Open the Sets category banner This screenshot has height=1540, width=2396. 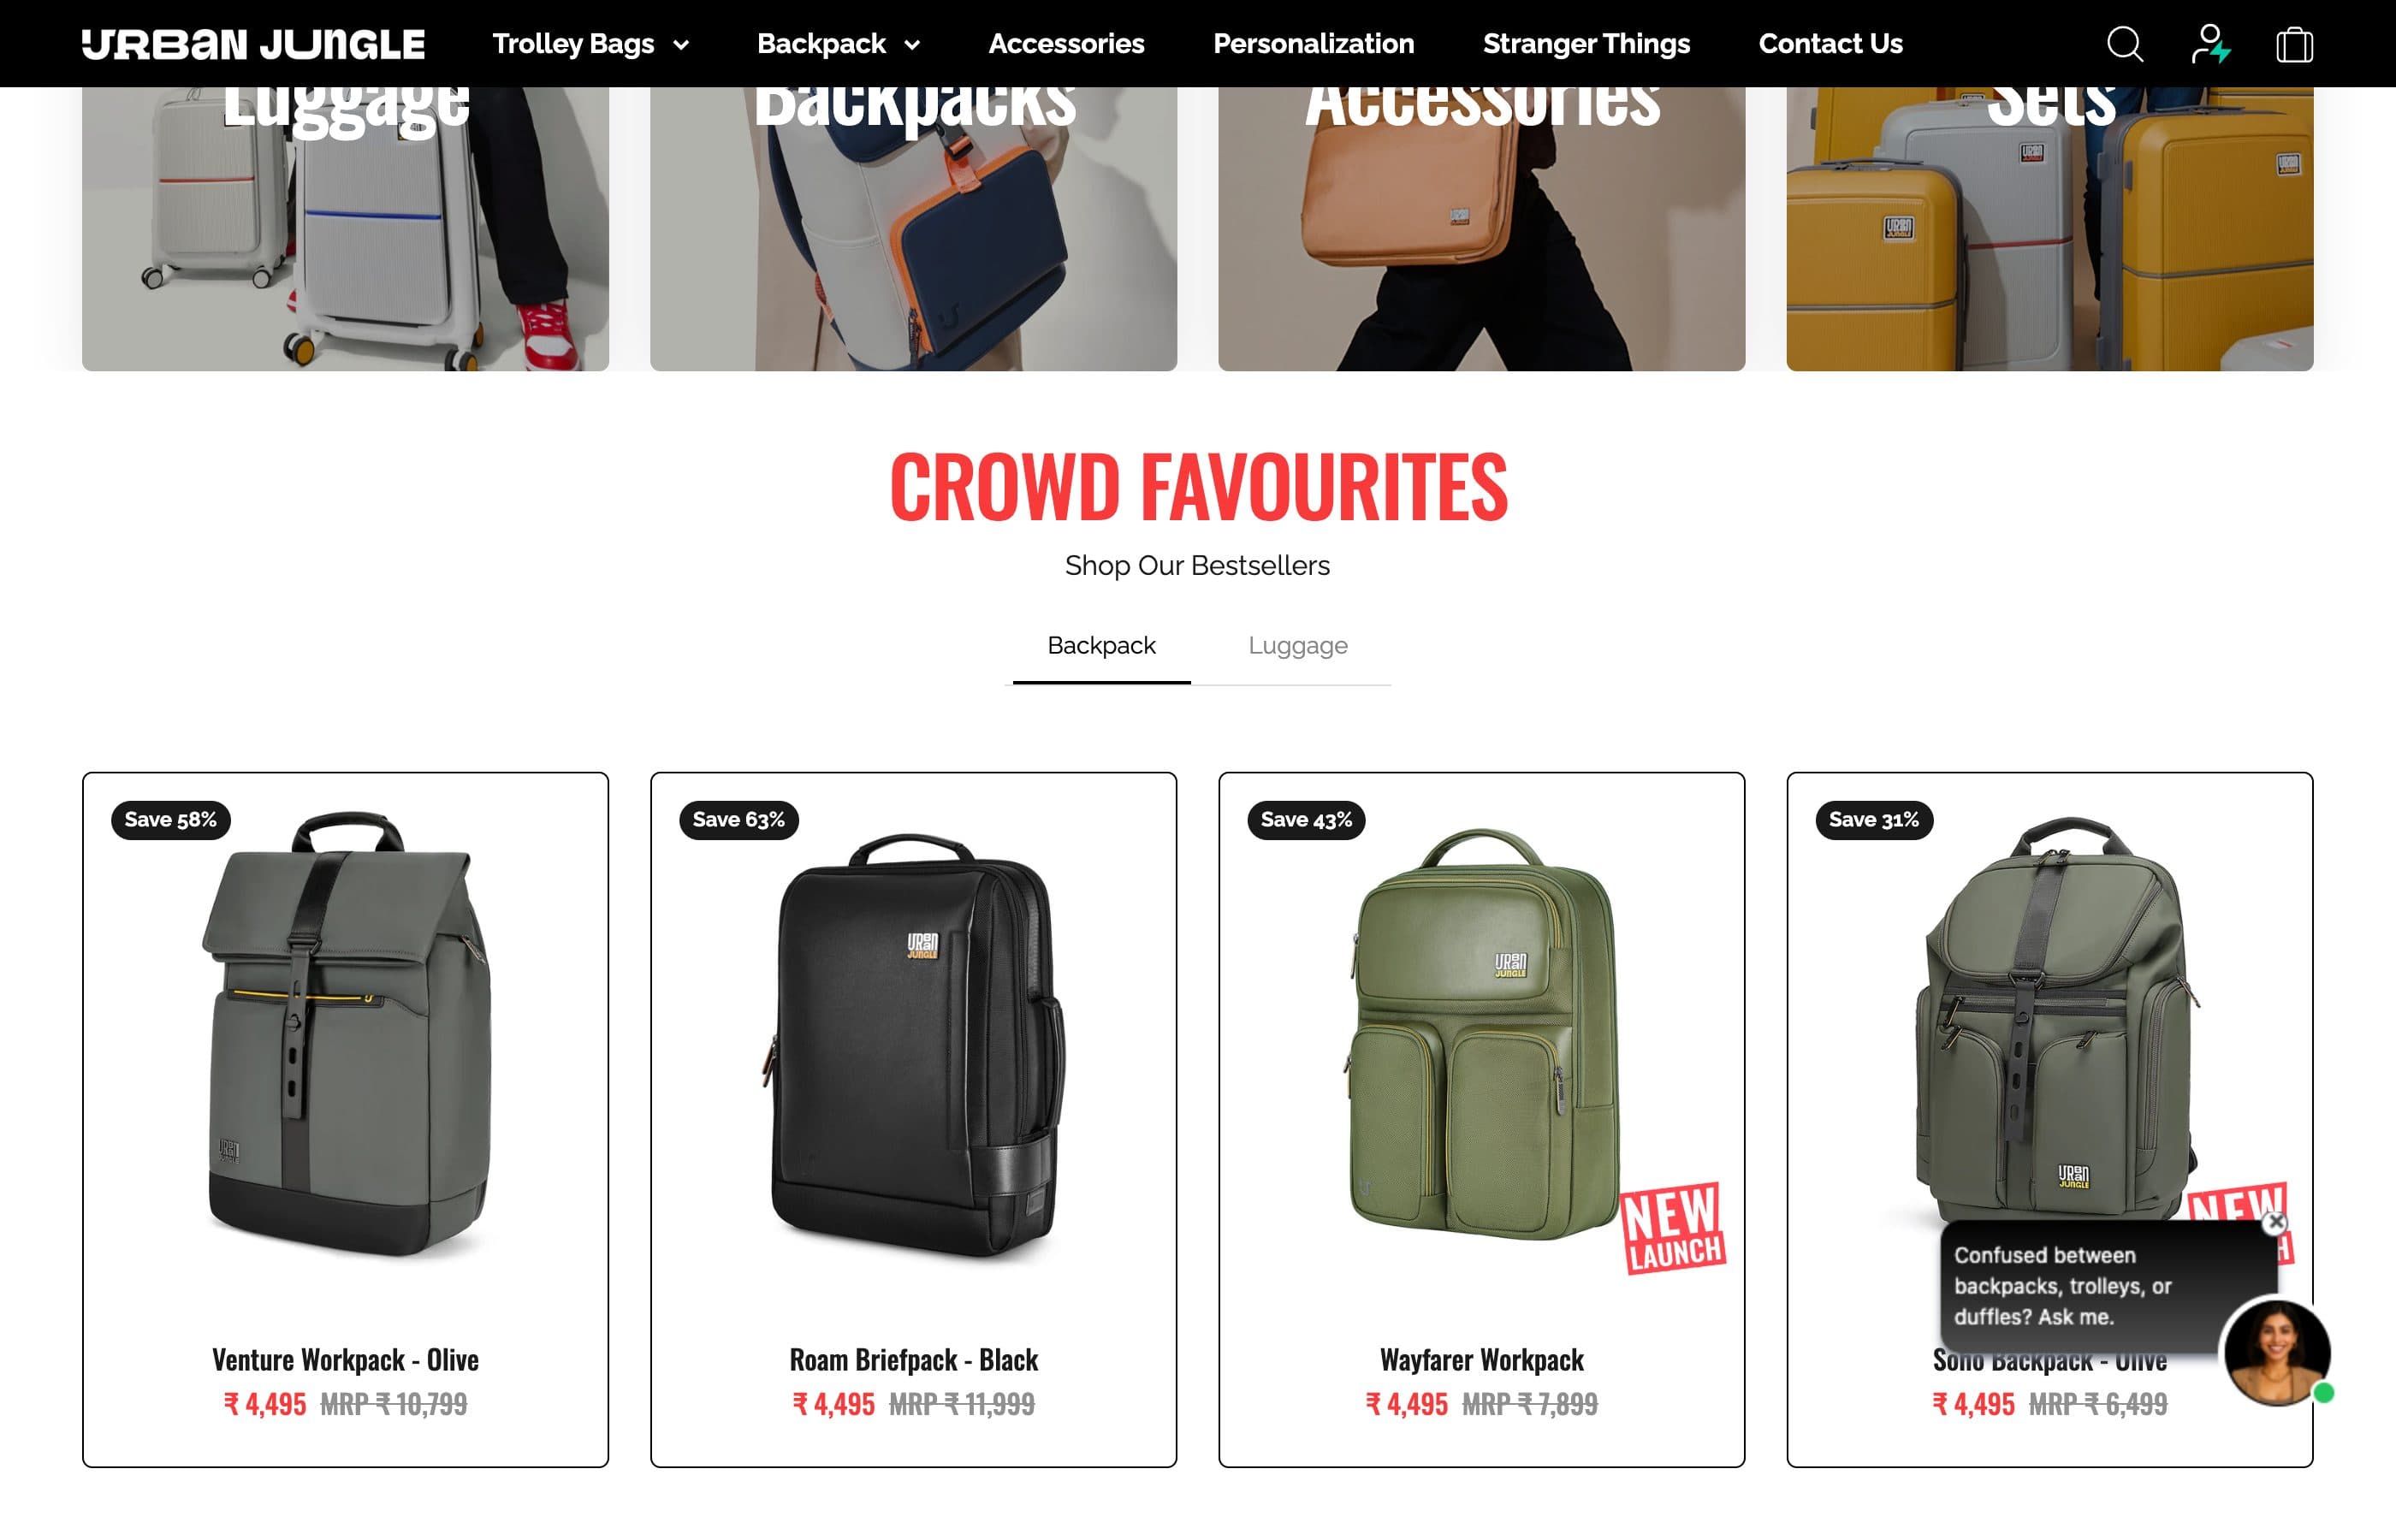pyautogui.click(x=2049, y=229)
